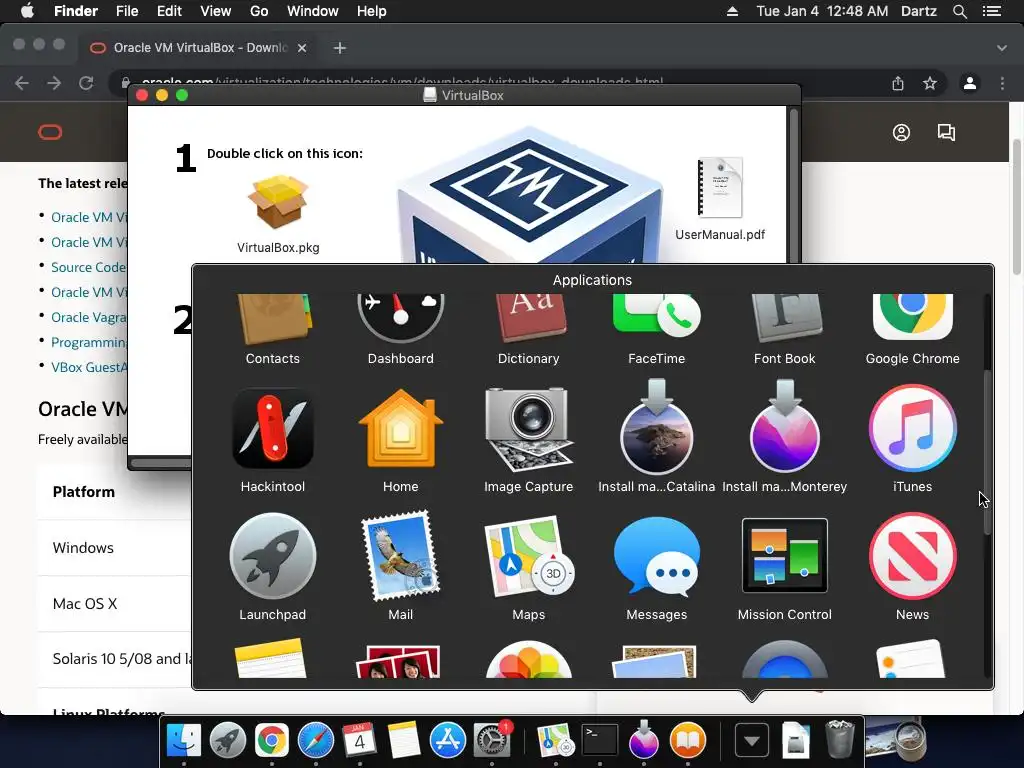The image size is (1024, 768).
Task: Click Oracle account icon on webpage
Action: click(x=901, y=133)
